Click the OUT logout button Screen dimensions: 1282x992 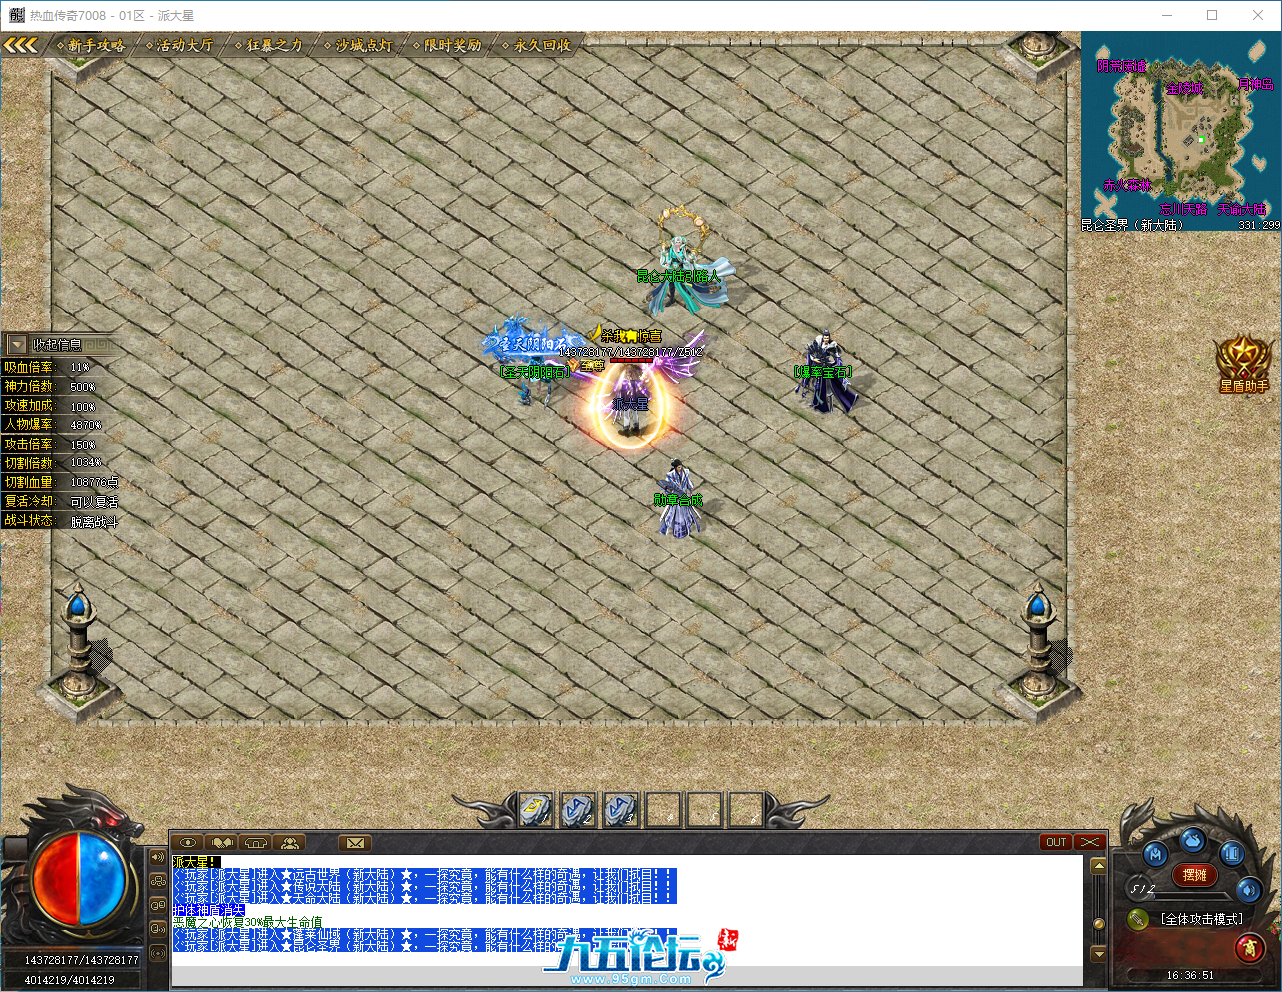click(1056, 842)
